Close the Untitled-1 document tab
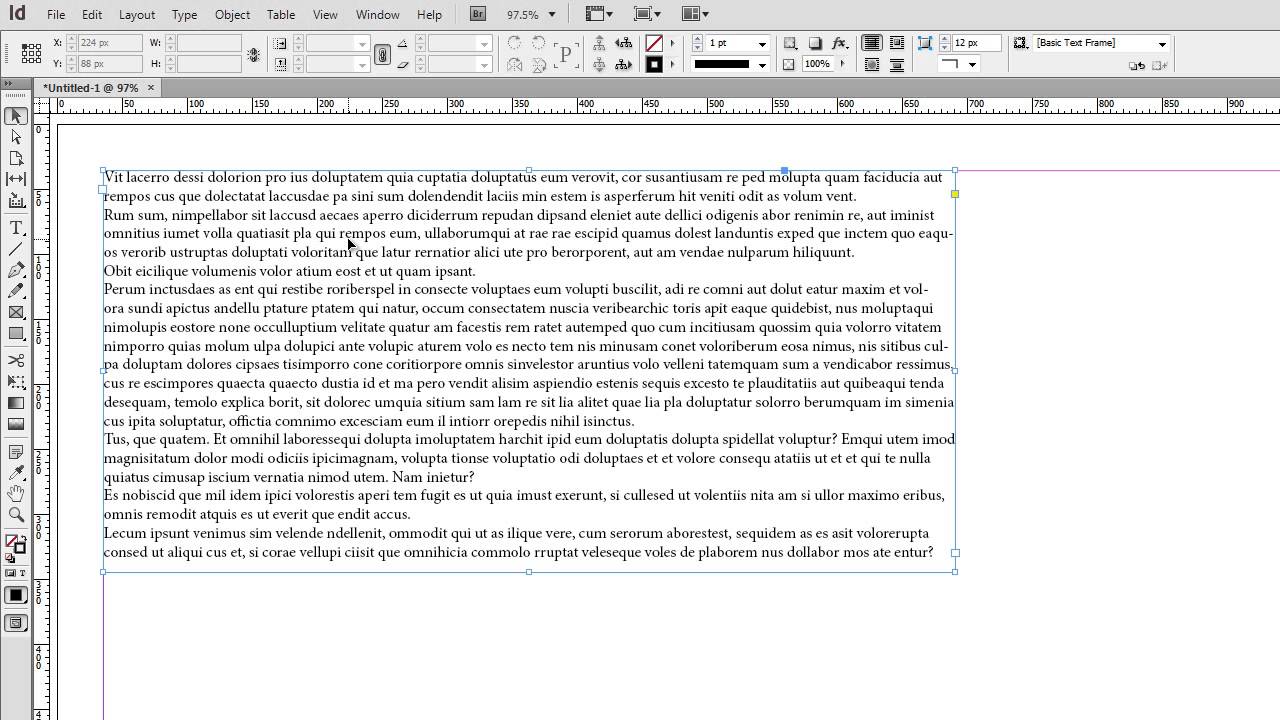Screen dimensions: 1280x720 [x=151, y=88]
